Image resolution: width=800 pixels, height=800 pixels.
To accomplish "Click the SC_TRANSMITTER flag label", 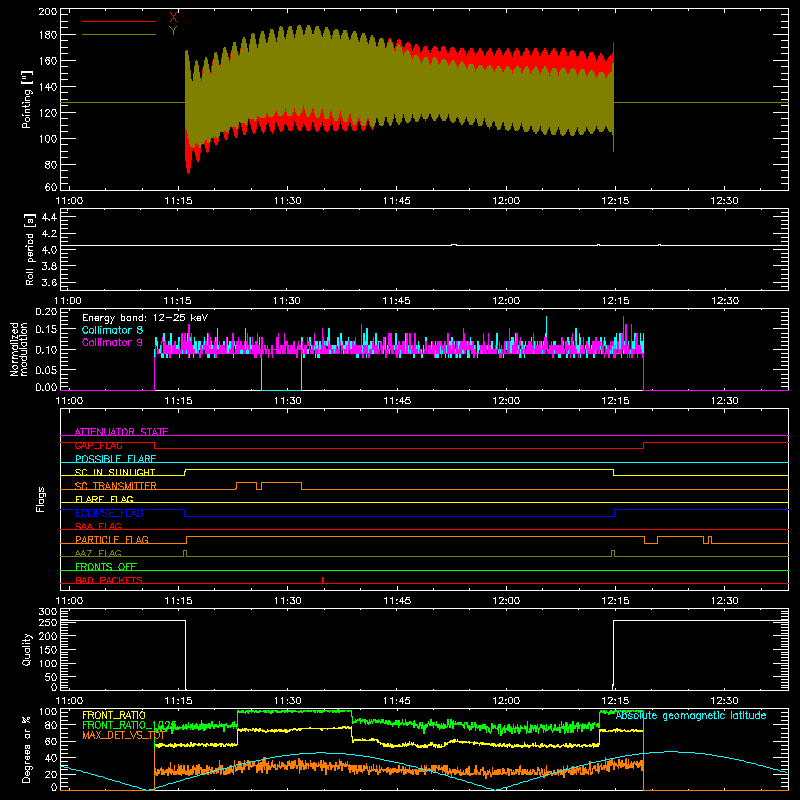I will coord(115,486).
